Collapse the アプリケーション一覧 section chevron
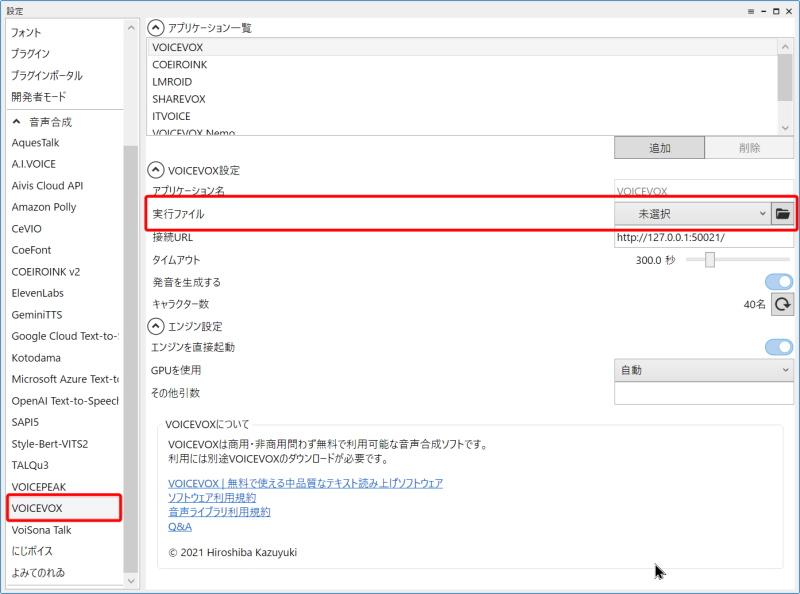This screenshot has width=800, height=594. (156, 28)
